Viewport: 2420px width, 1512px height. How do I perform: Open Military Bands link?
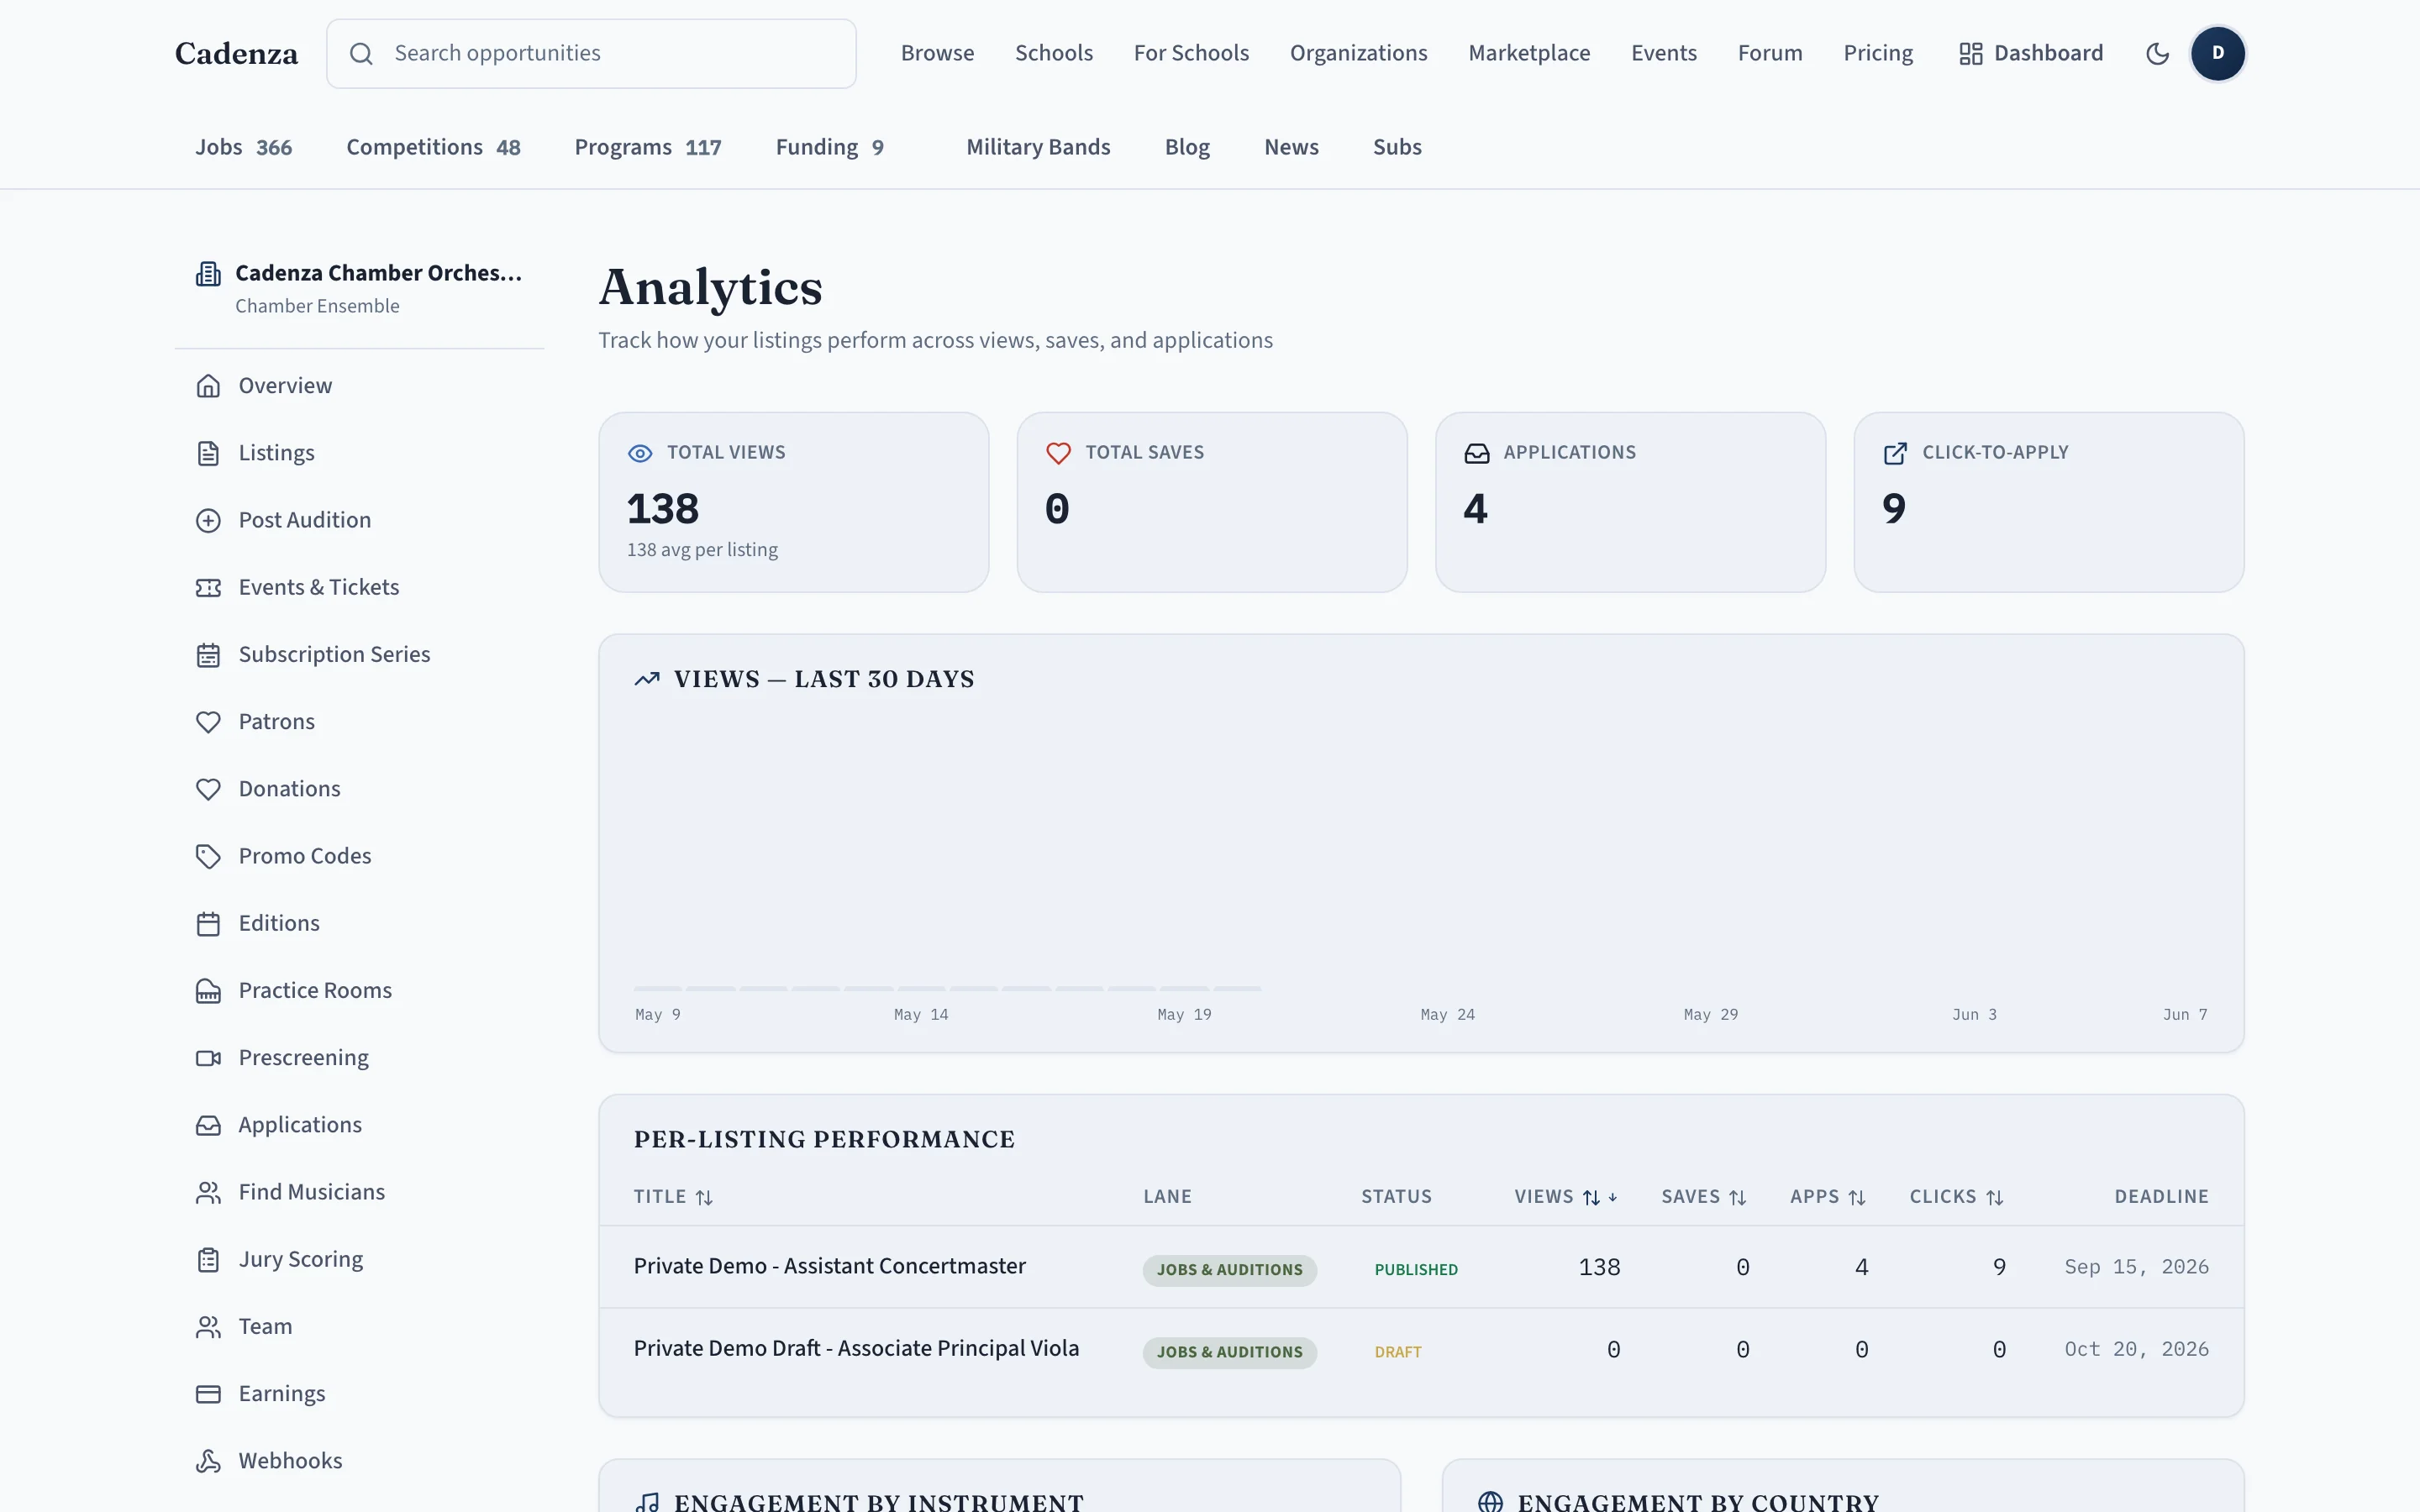pyautogui.click(x=1038, y=147)
